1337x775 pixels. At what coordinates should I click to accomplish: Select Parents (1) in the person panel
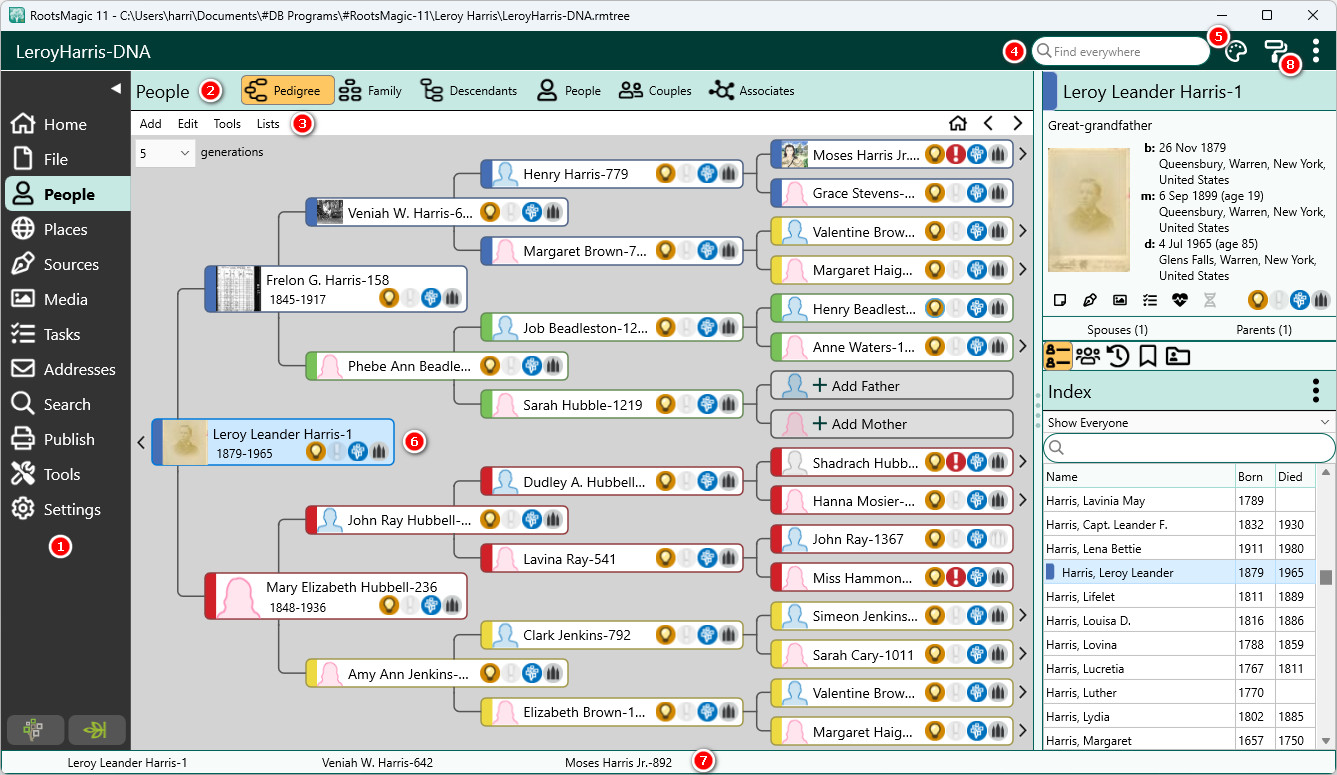coord(1263,329)
